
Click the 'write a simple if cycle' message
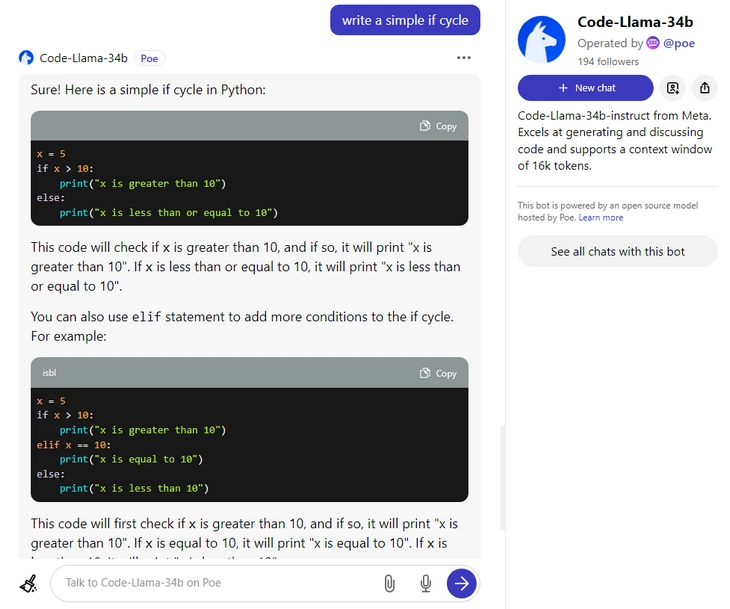[x=405, y=20]
